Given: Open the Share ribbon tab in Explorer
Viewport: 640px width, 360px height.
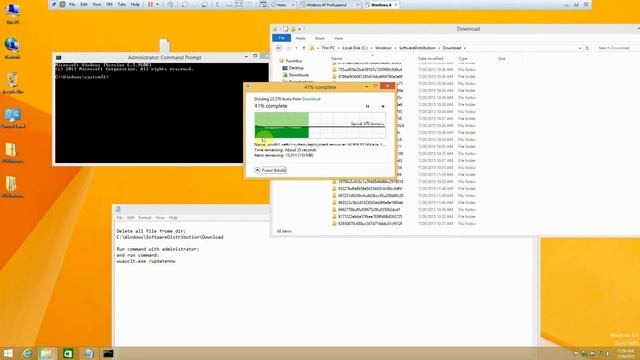Looking at the screenshot, I should 320,38.
